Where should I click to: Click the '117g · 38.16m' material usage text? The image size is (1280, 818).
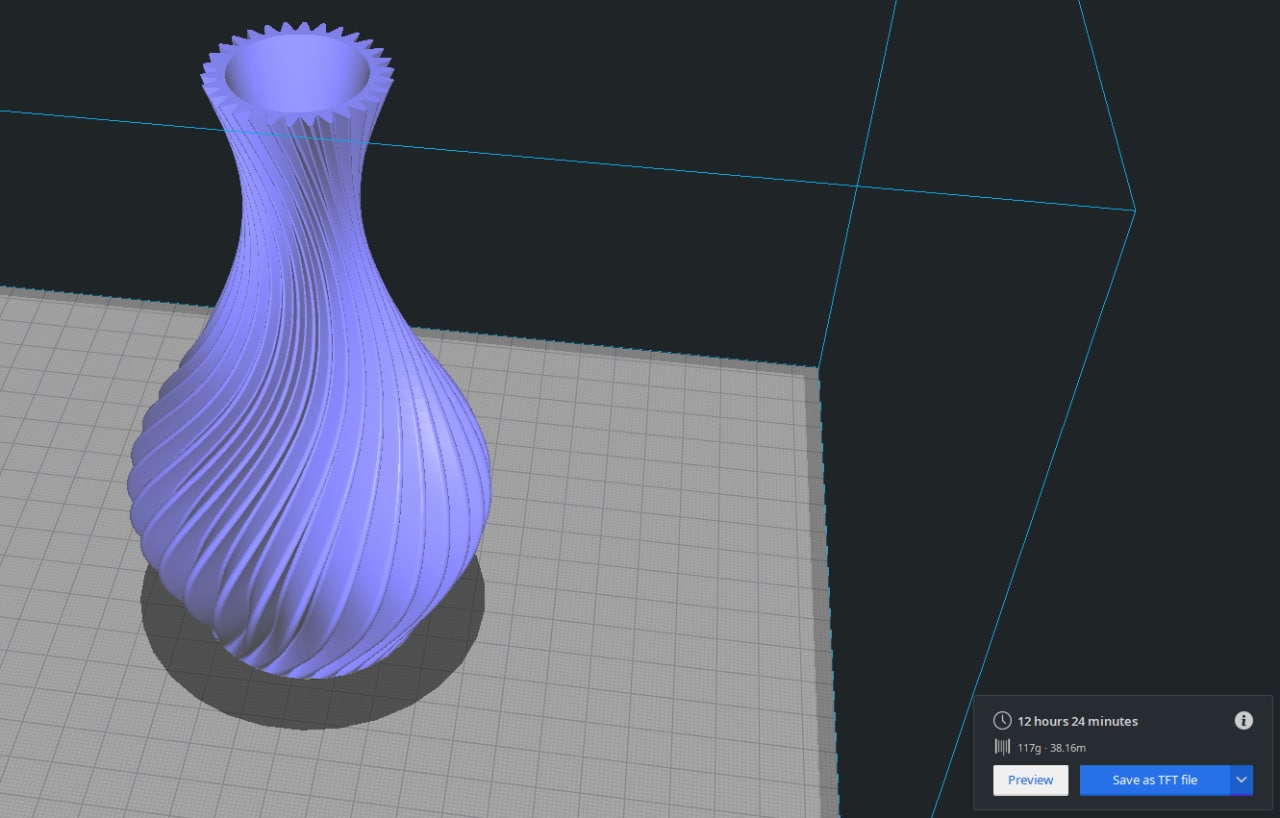pyautogui.click(x=1051, y=747)
